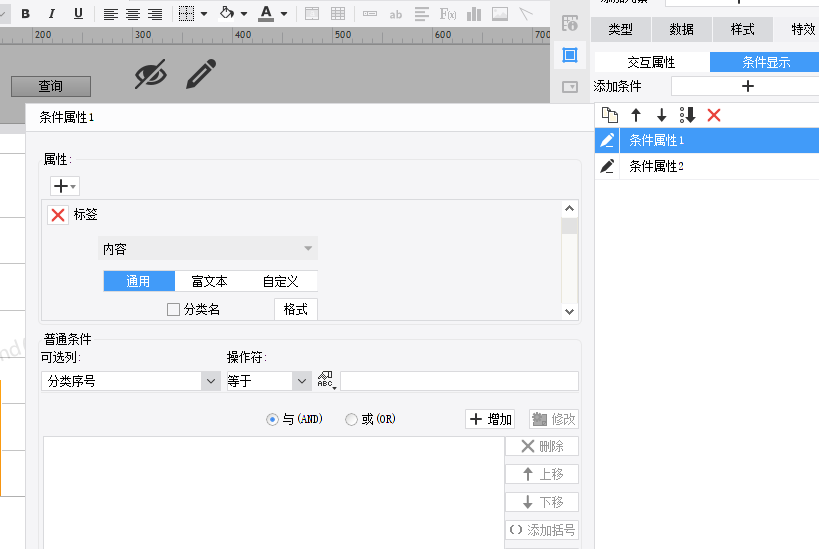Switch to the 样式 tab
Screen dimensions: 819x549
click(742, 29)
